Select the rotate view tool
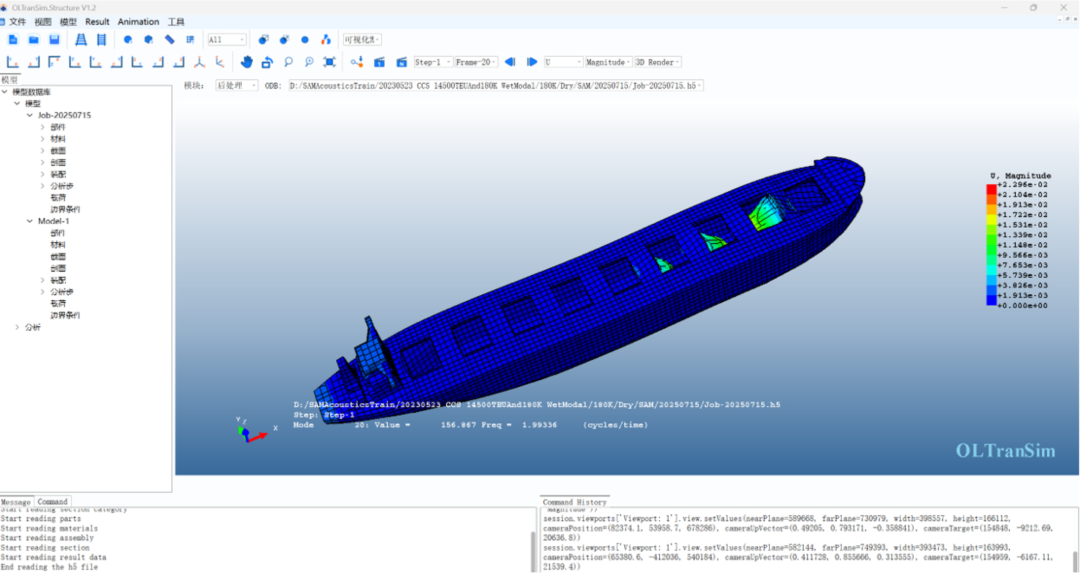 (x=267, y=62)
